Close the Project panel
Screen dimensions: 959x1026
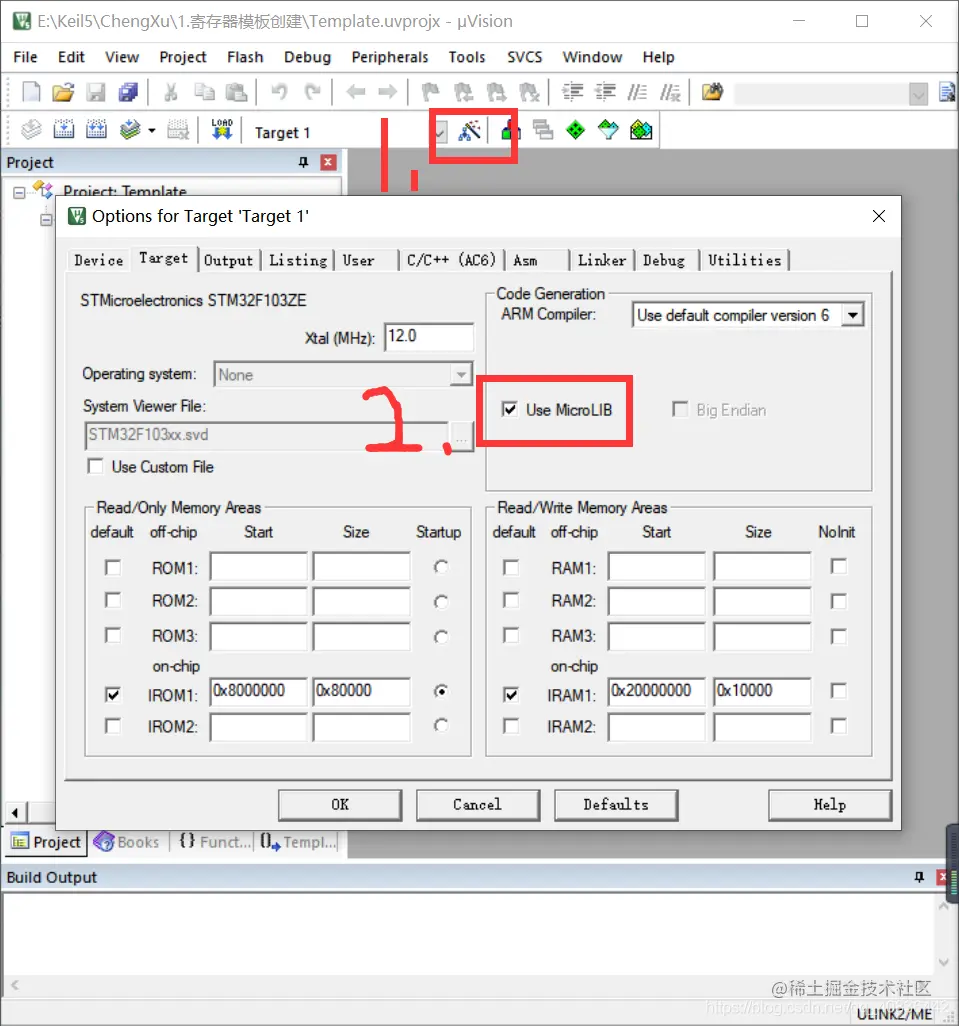click(328, 162)
